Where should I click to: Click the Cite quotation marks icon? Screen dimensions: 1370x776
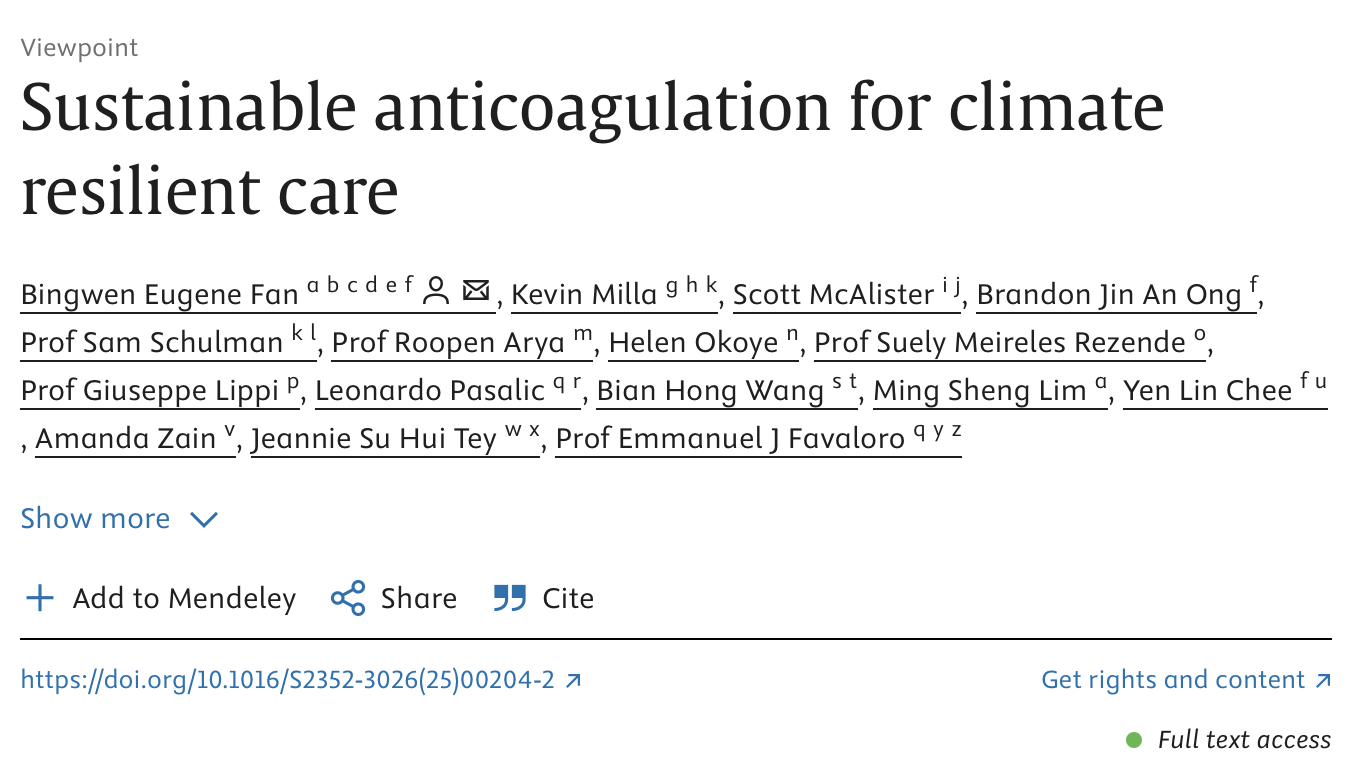pyautogui.click(x=510, y=598)
